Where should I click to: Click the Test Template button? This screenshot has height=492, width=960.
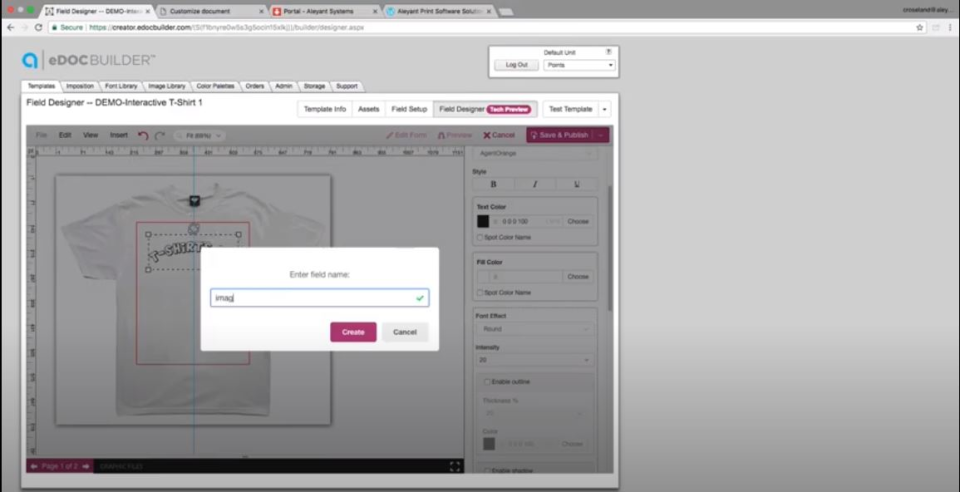tap(571, 109)
